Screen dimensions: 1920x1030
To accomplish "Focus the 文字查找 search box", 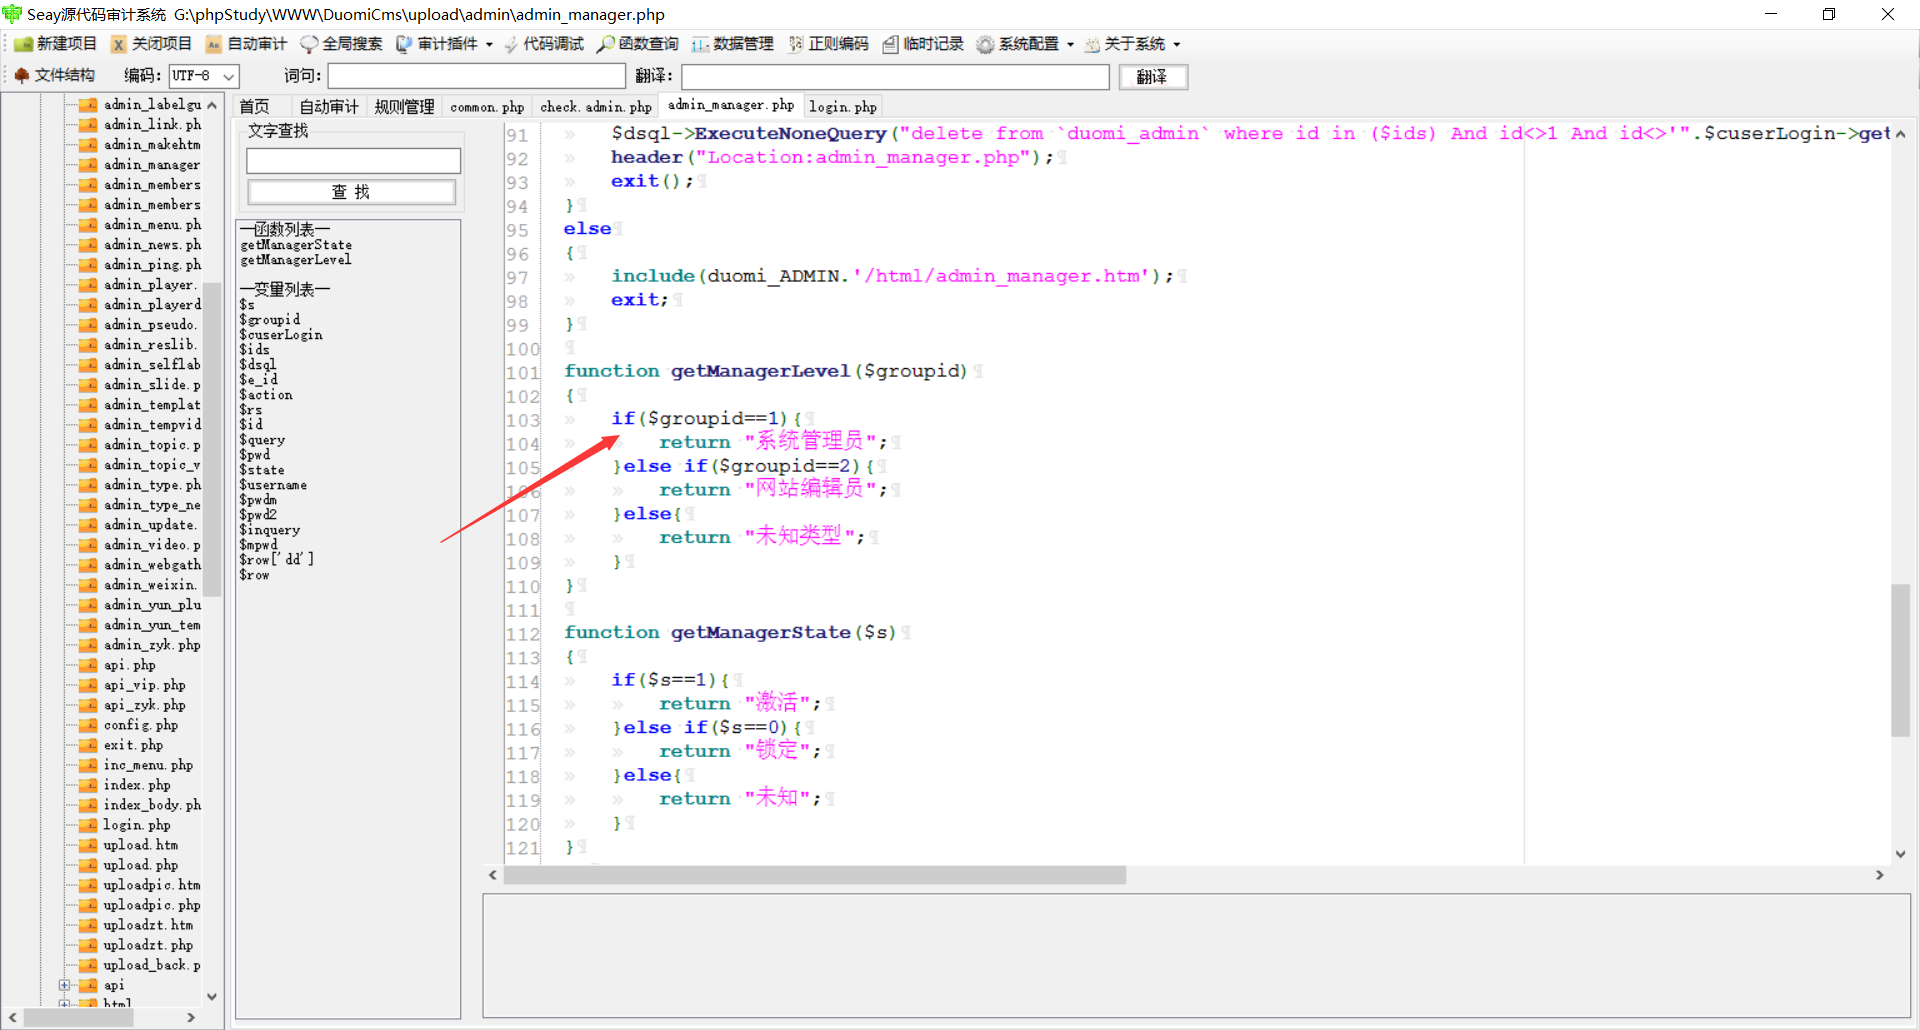I will [353, 160].
